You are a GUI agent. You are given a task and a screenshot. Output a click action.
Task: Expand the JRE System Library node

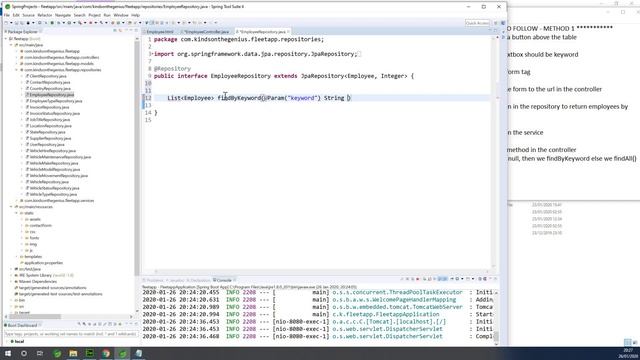coord(11,276)
